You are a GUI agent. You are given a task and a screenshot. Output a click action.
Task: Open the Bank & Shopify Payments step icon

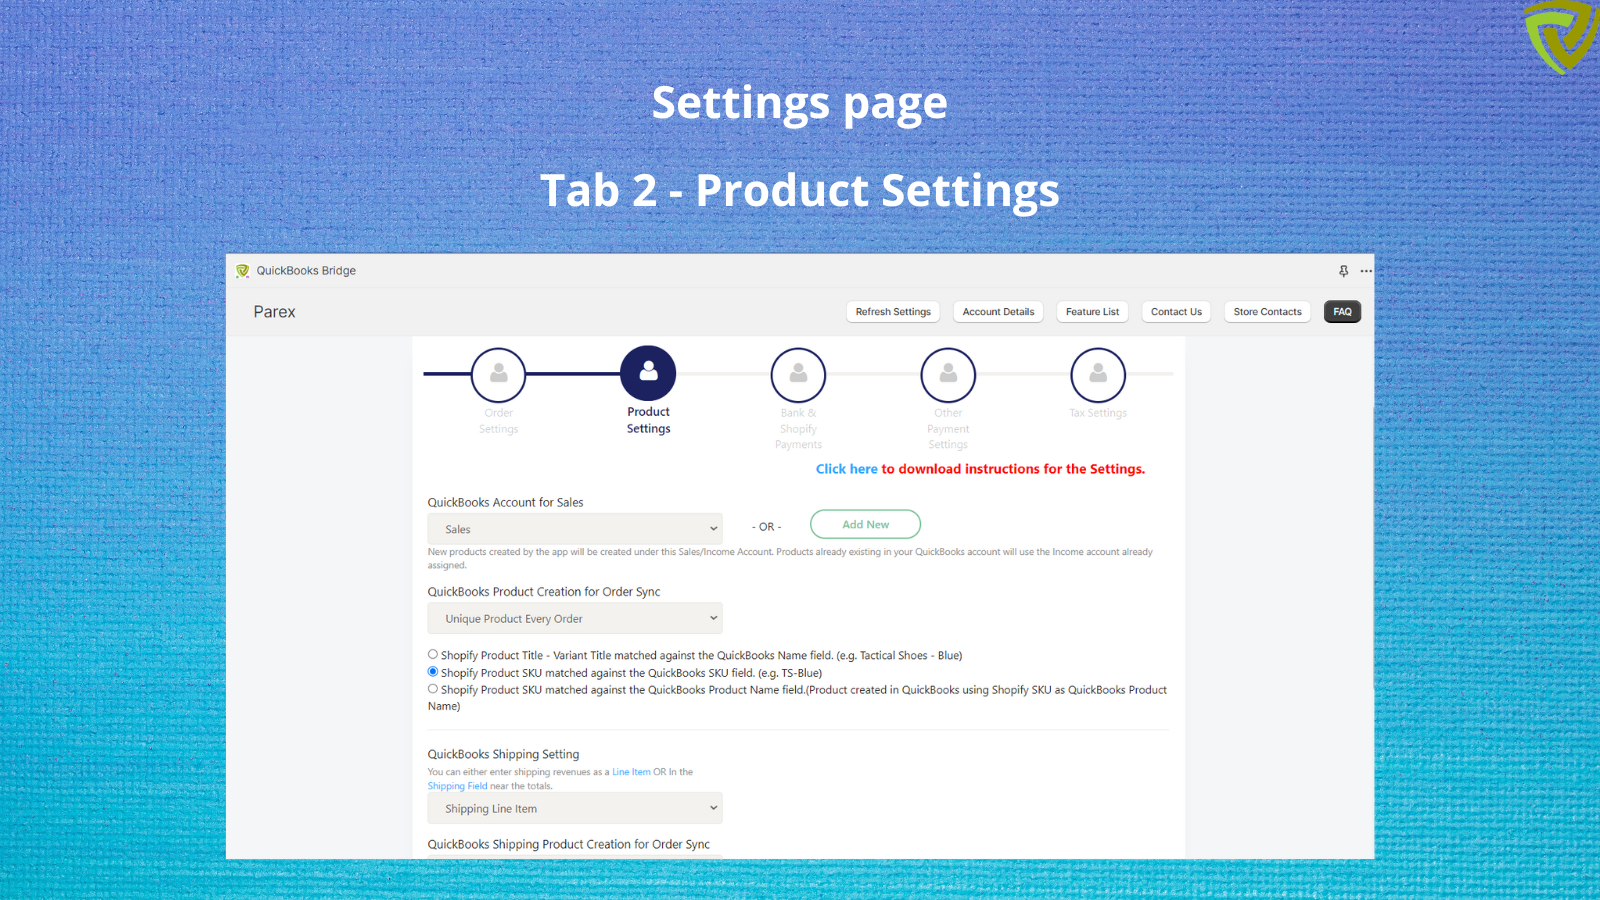pyautogui.click(x=798, y=373)
